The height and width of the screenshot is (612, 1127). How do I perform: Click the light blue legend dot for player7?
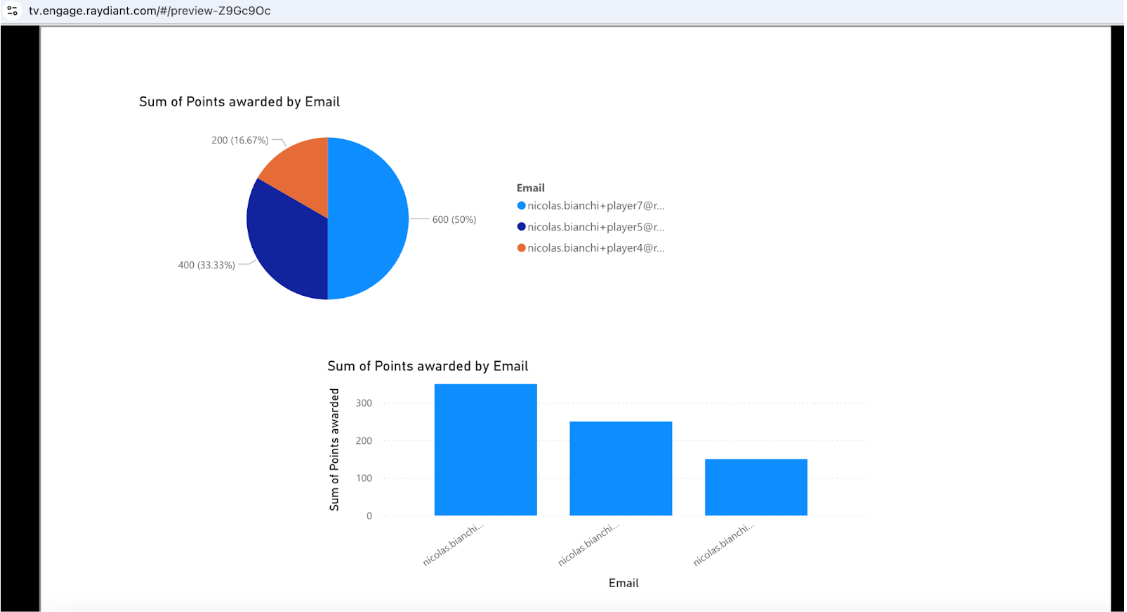coord(521,206)
